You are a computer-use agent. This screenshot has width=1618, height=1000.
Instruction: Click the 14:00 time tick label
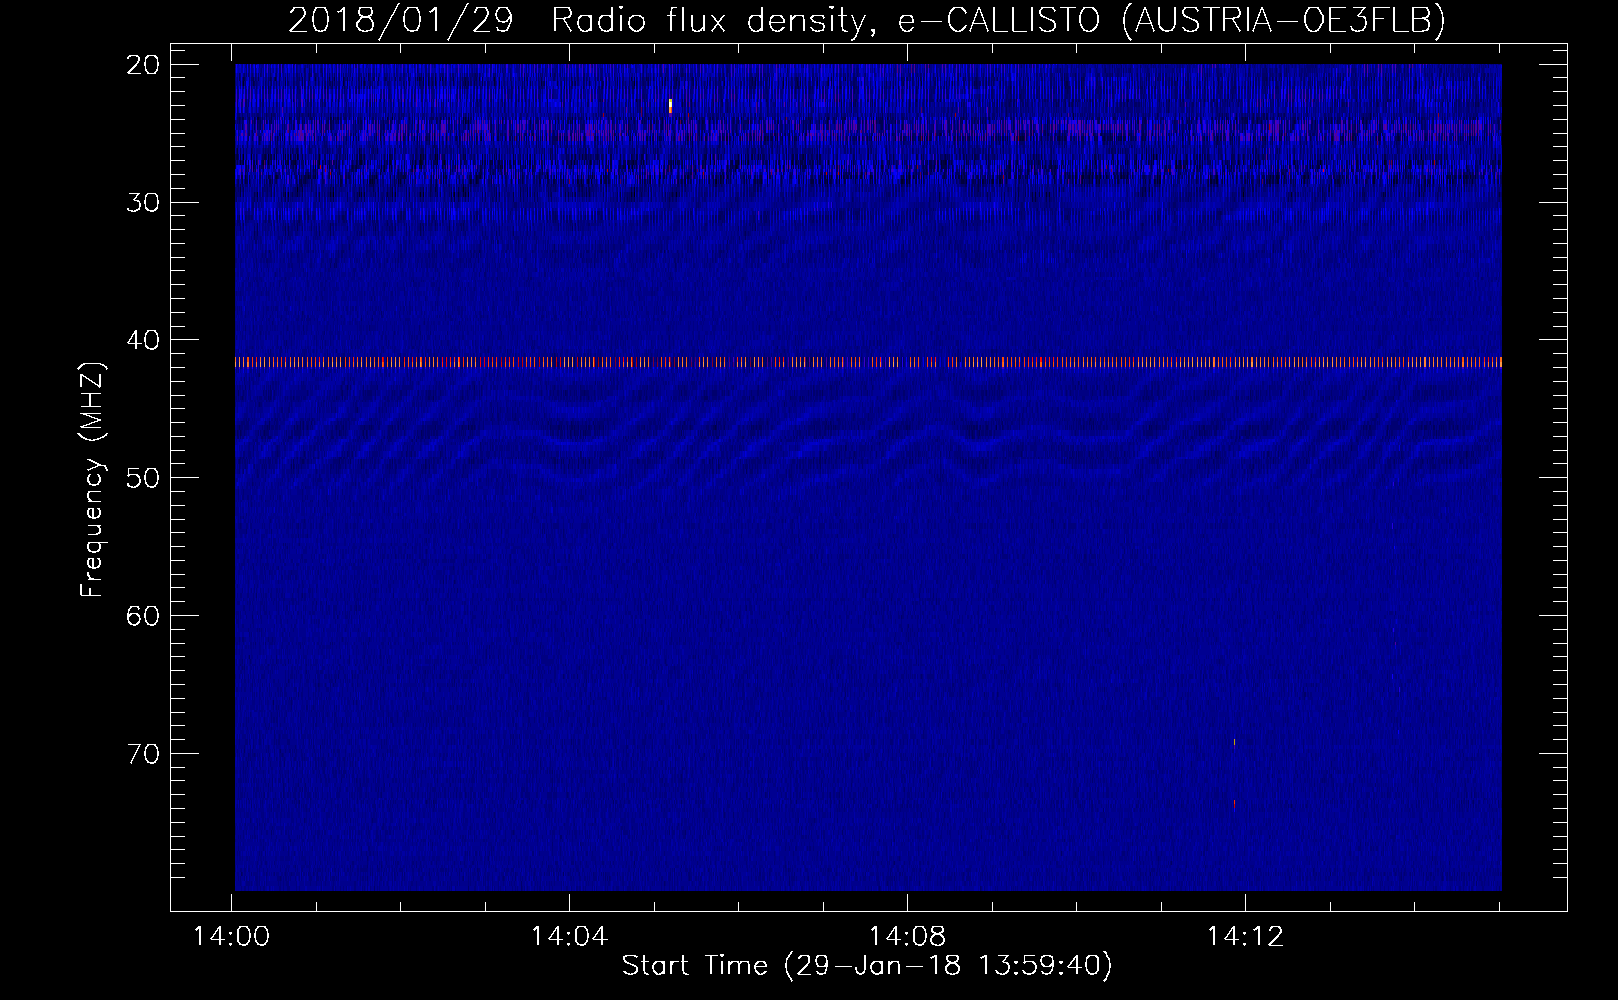(x=232, y=937)
